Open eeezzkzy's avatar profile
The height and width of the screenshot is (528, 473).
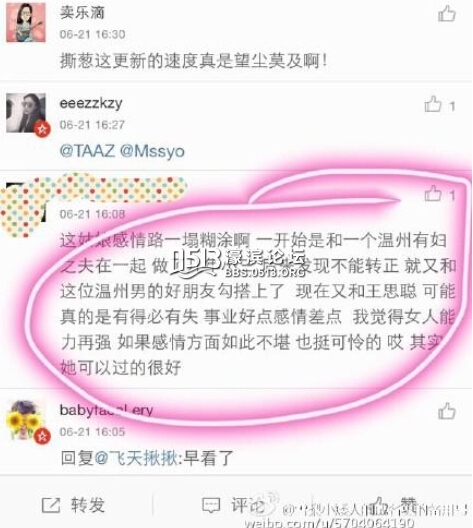[26, 113]
